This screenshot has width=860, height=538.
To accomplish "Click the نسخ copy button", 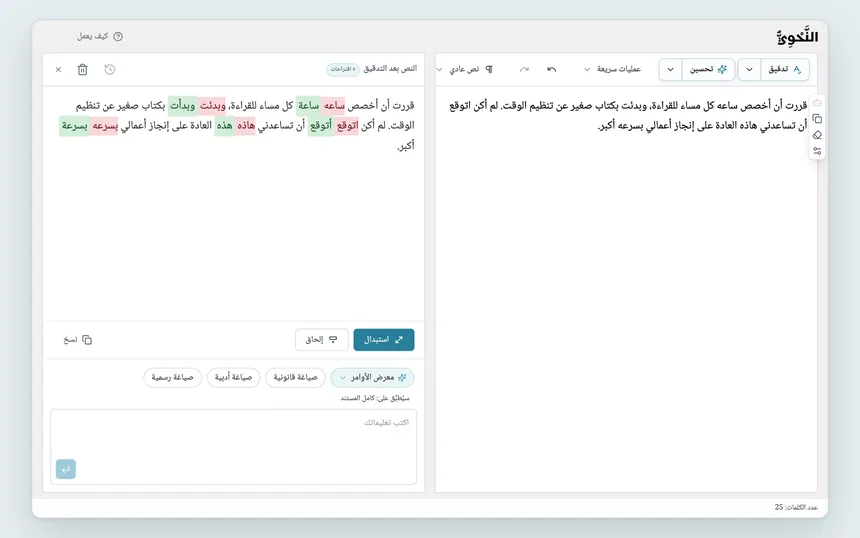I will [x=78, y=339].
